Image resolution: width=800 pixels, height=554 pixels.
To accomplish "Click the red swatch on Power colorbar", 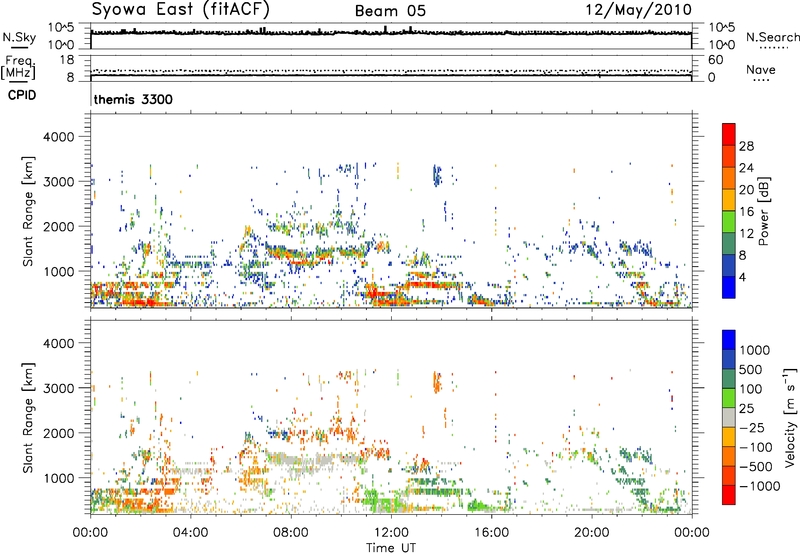I will coord(729,134).
